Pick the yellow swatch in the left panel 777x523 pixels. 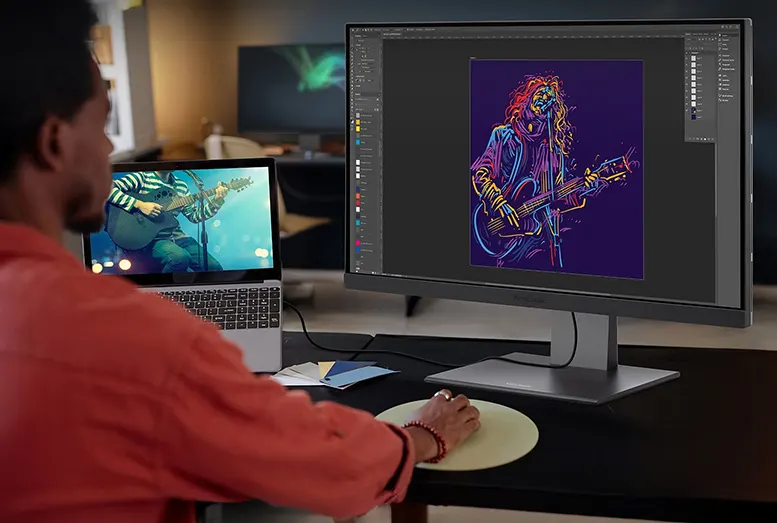(356, 127)
